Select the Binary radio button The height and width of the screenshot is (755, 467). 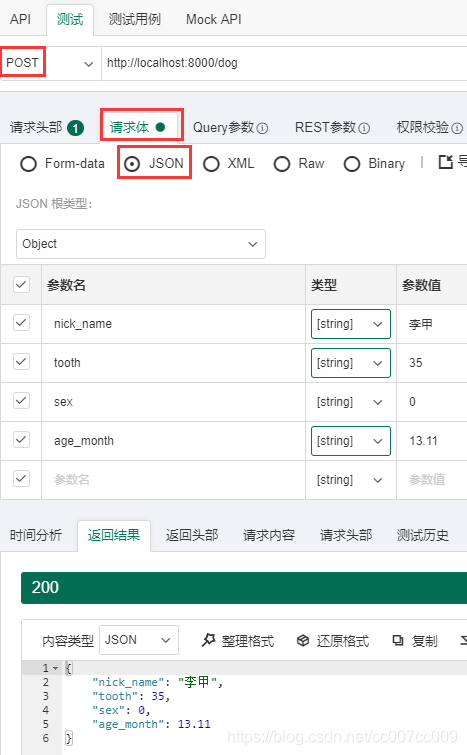tap(352, 164)
